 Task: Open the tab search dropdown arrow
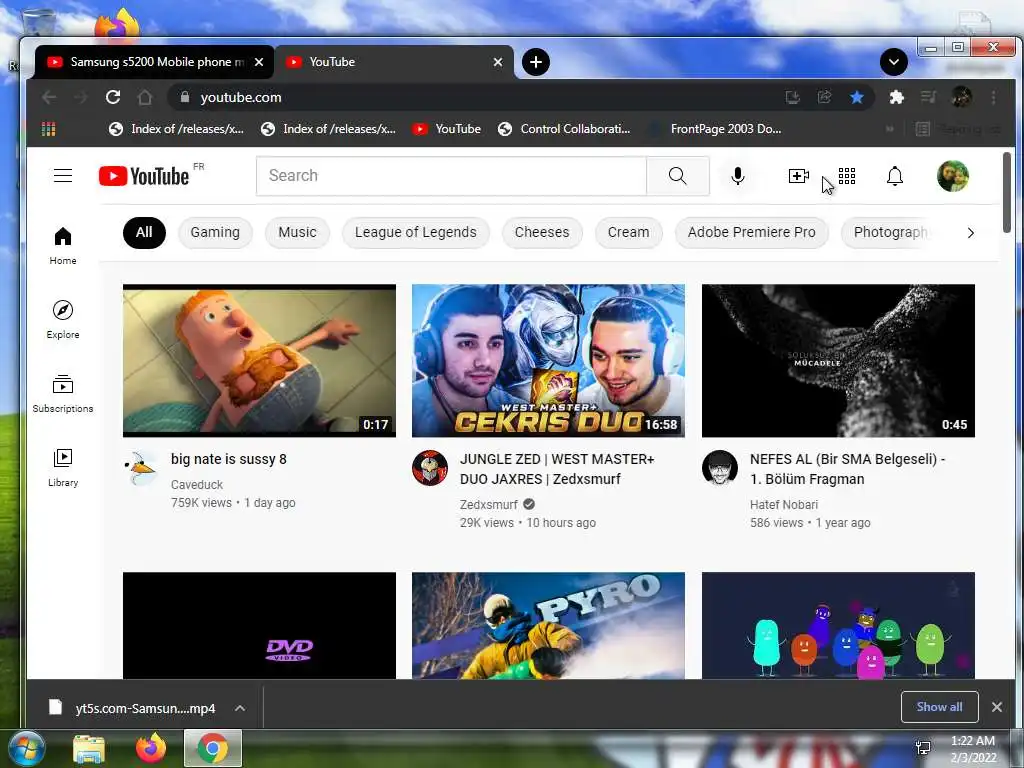pyautogui.click(x=893, y=62)
